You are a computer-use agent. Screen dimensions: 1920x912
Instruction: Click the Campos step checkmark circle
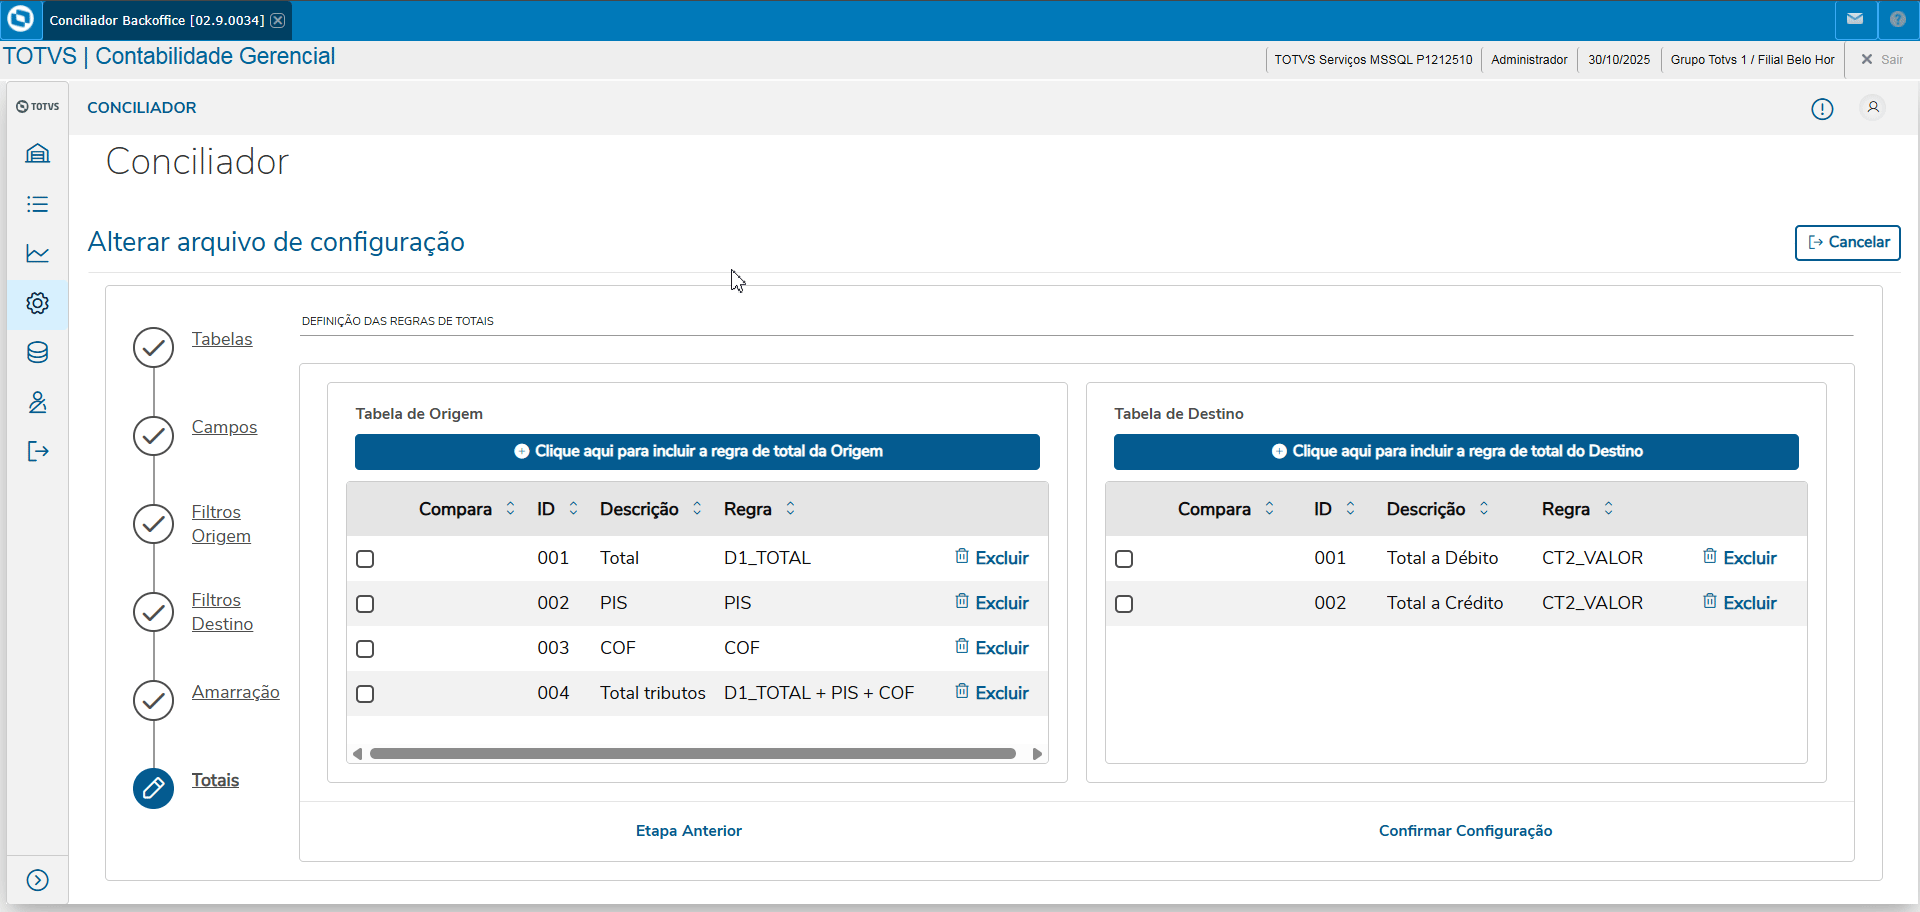pyautogui.click(x=153, y=436)
